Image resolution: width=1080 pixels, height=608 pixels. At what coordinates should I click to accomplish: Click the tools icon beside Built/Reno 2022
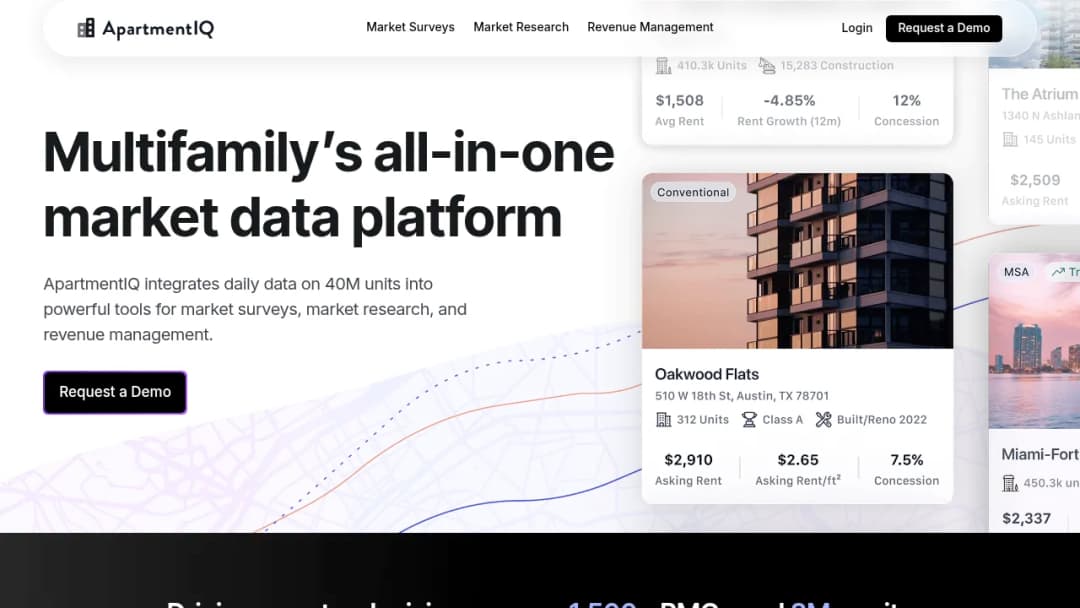point(823,419)
